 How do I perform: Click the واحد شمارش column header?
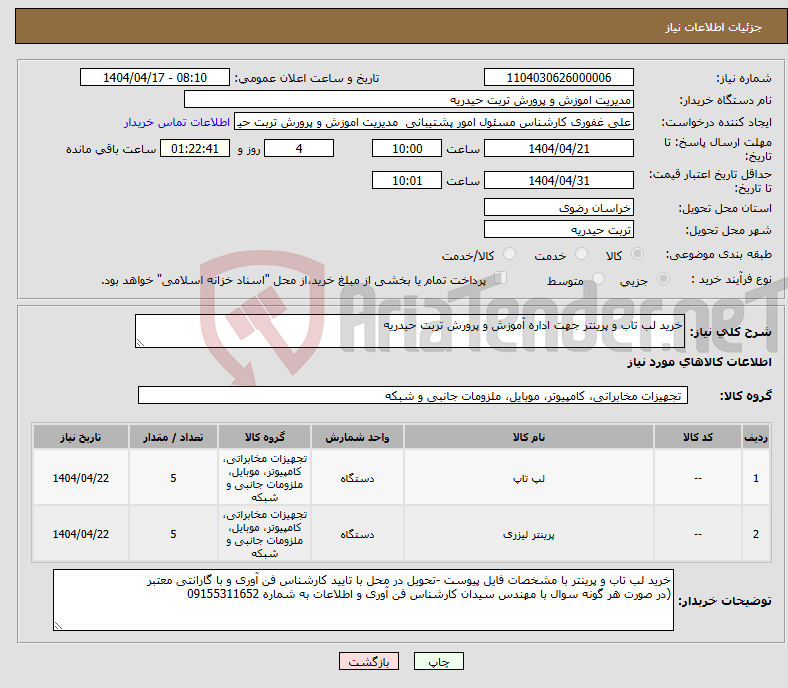pyautogui.click(x=357, y=437)
